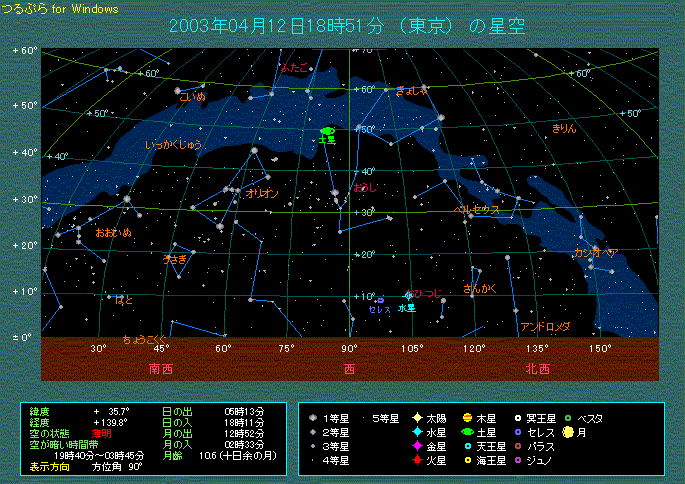Screen dimensions: 685x484
Task: Click the Venus (金星) legend icon
Action: 416,446
